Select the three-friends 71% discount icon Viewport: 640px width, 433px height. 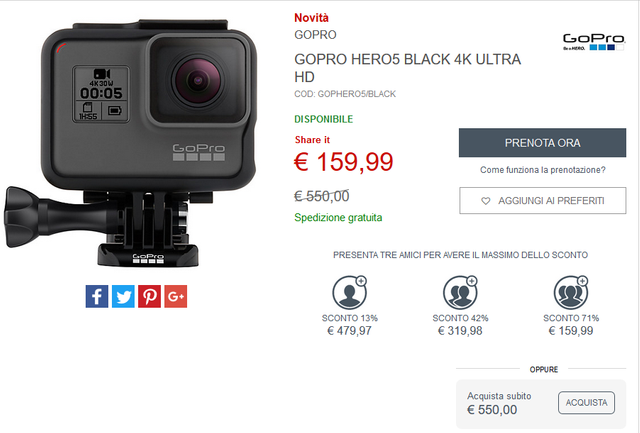(x=571, y=292)
